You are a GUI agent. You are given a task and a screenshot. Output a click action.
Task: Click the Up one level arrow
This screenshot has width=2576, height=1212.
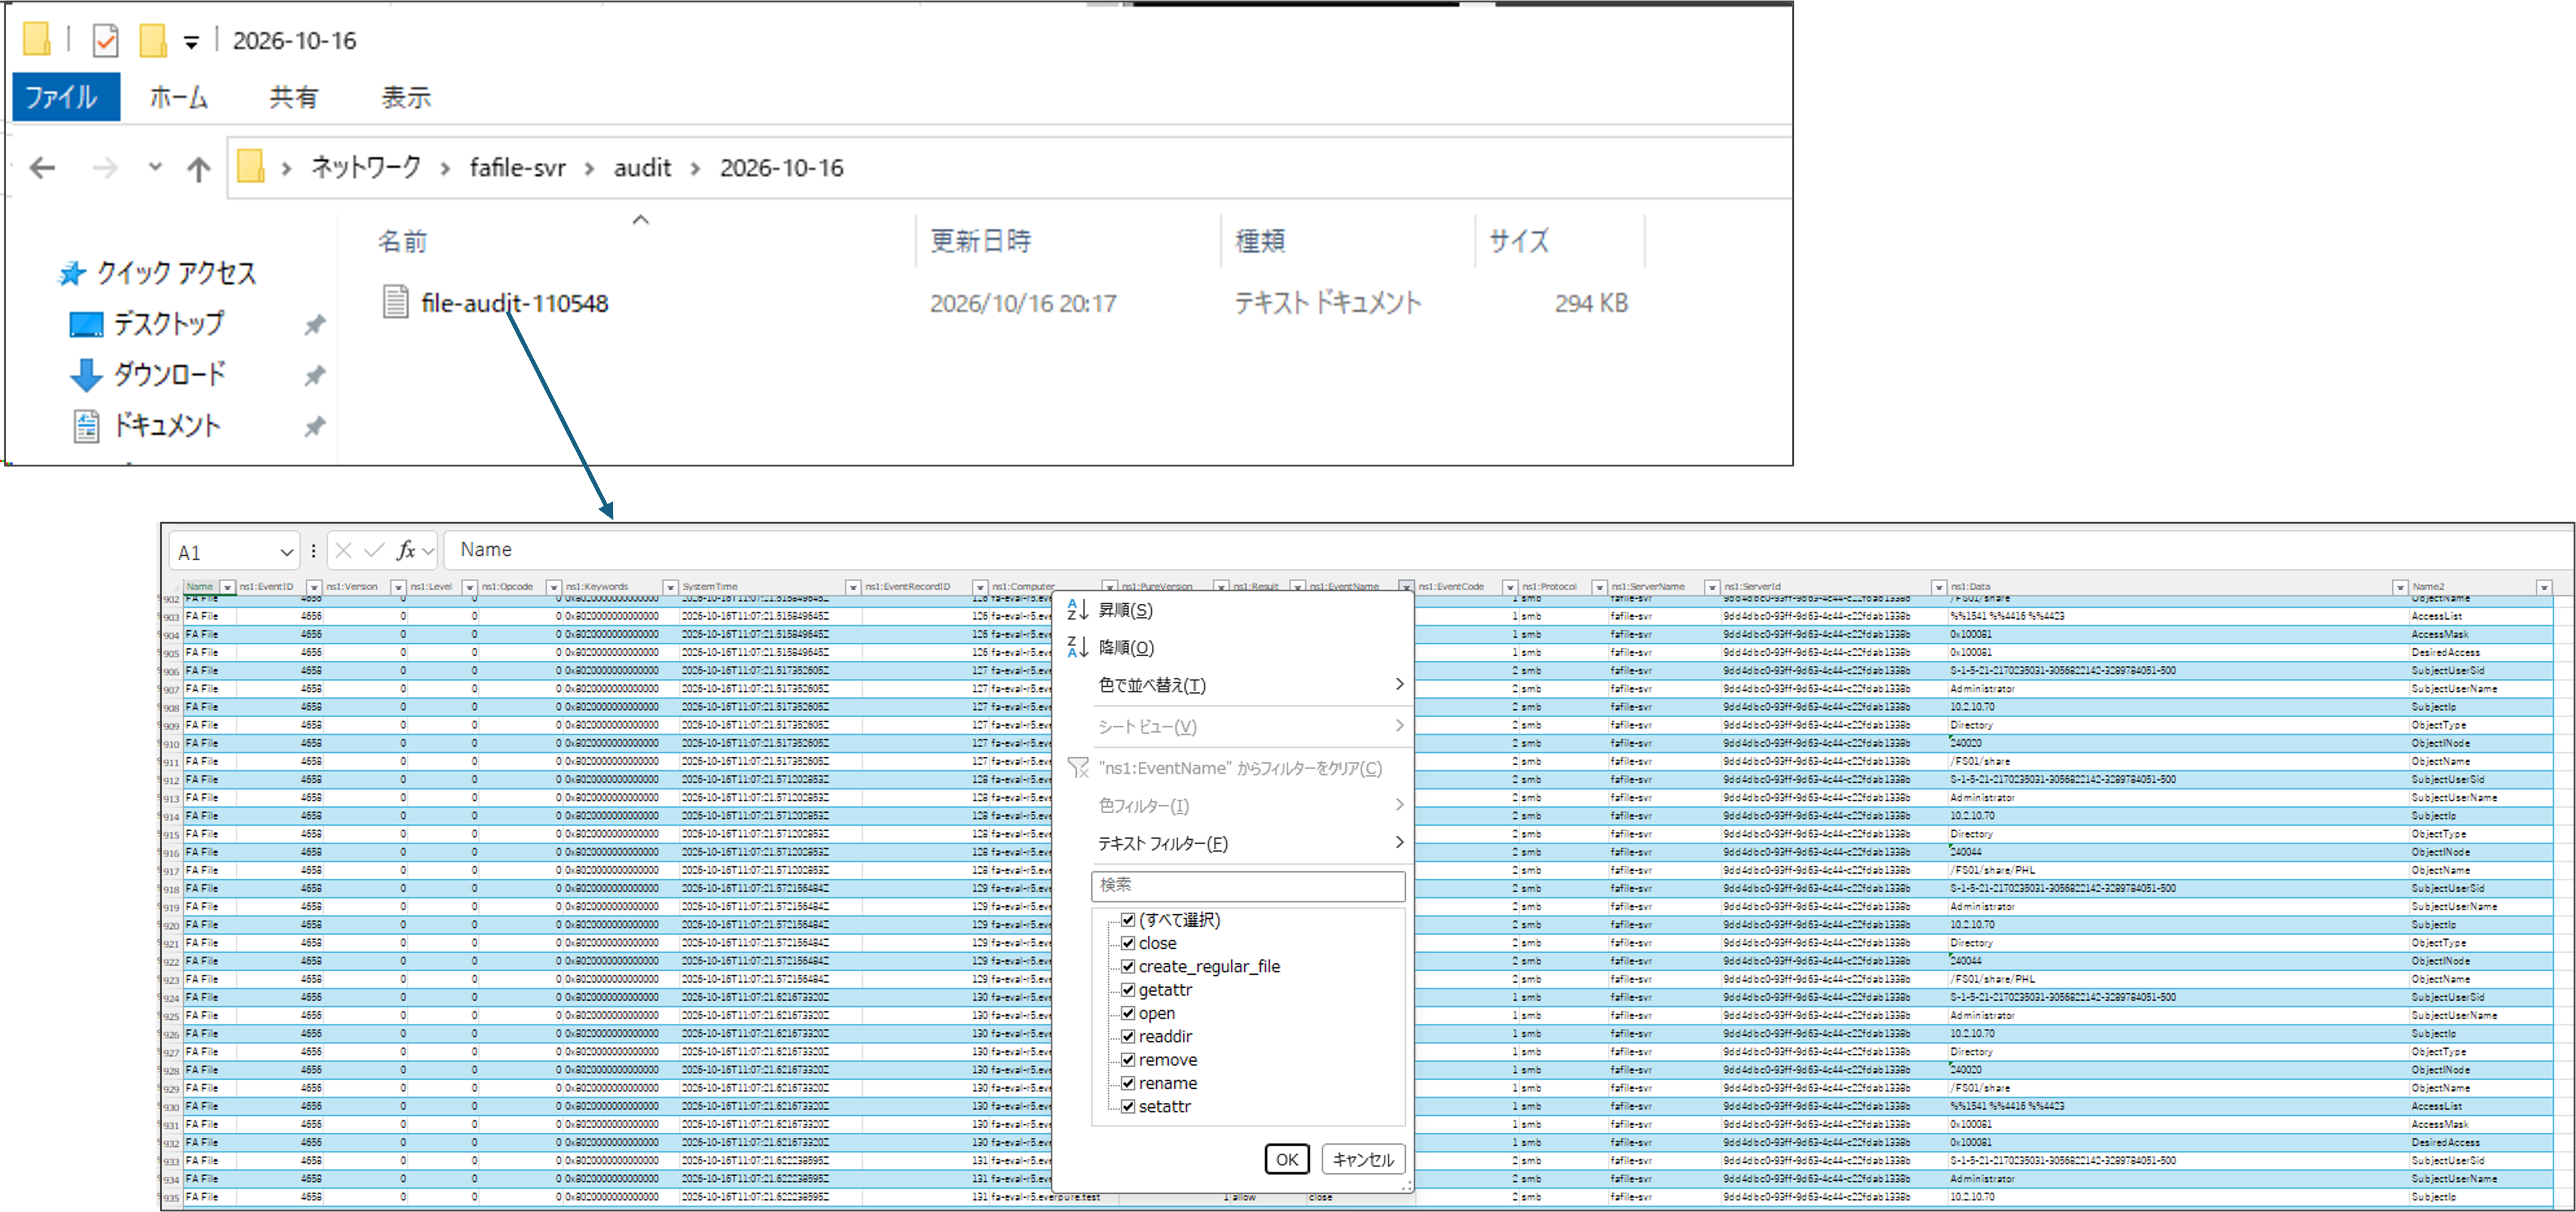[x=198, y=169]
